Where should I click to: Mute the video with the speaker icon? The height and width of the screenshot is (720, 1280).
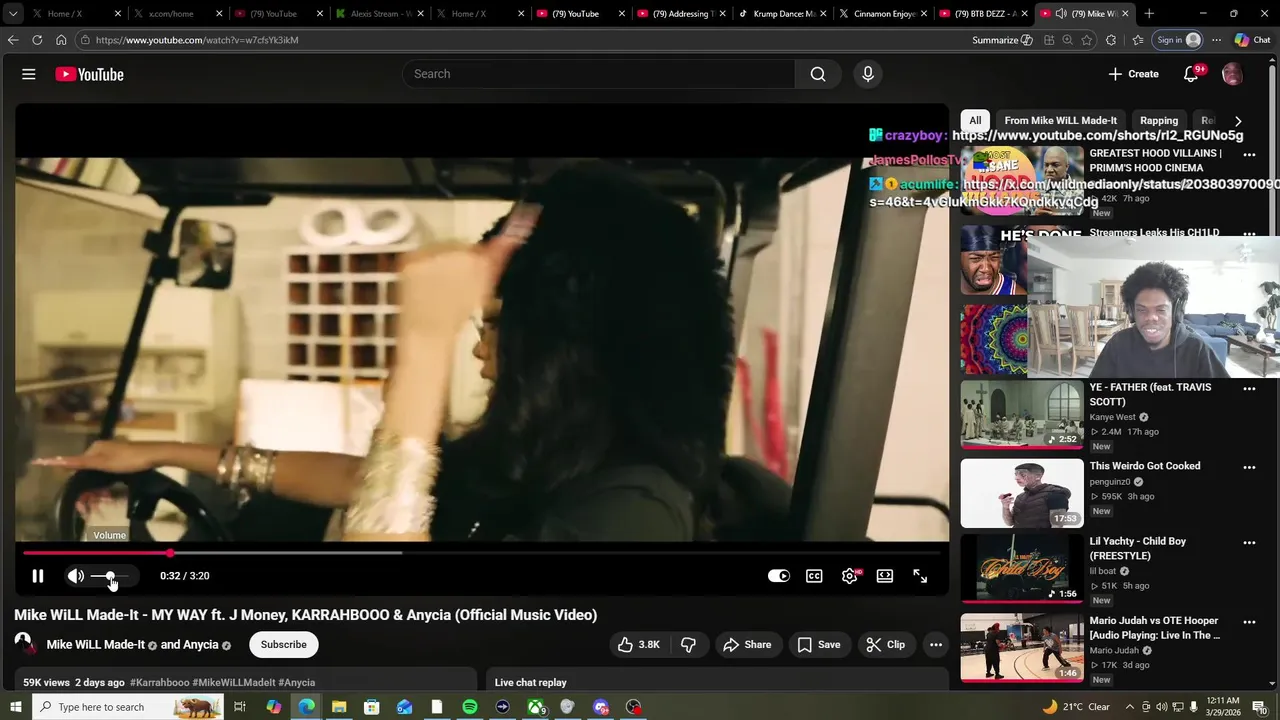click(x=75, y=576)
